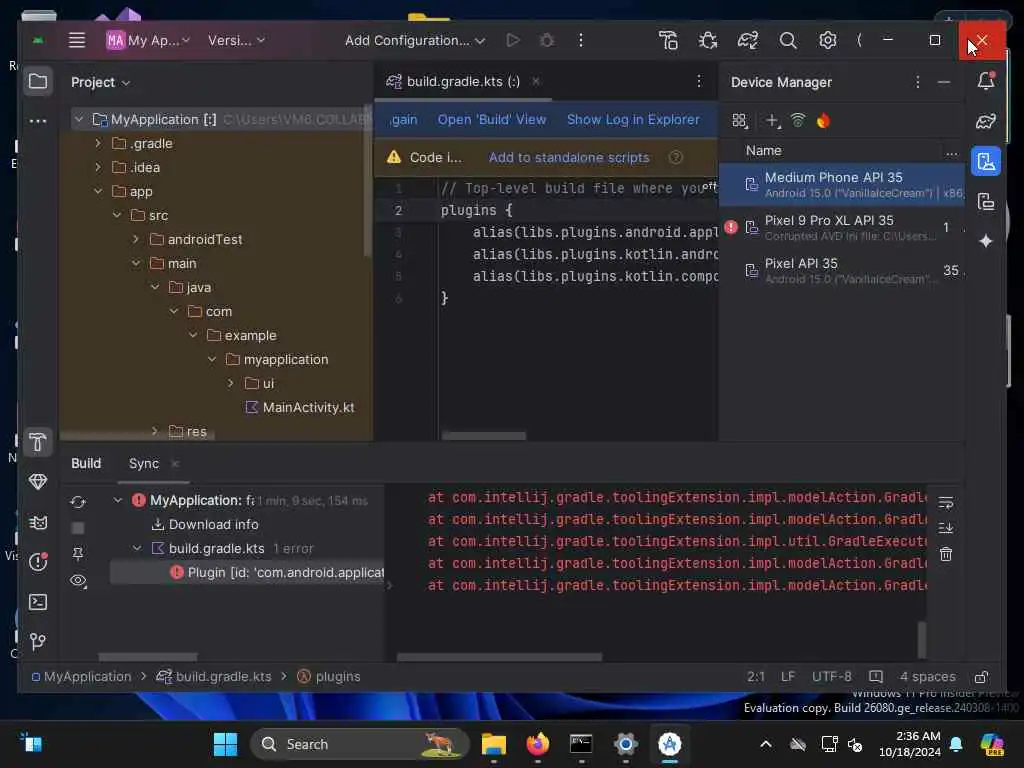Open Device Manager icon in right sidebar

coord(986,161)
